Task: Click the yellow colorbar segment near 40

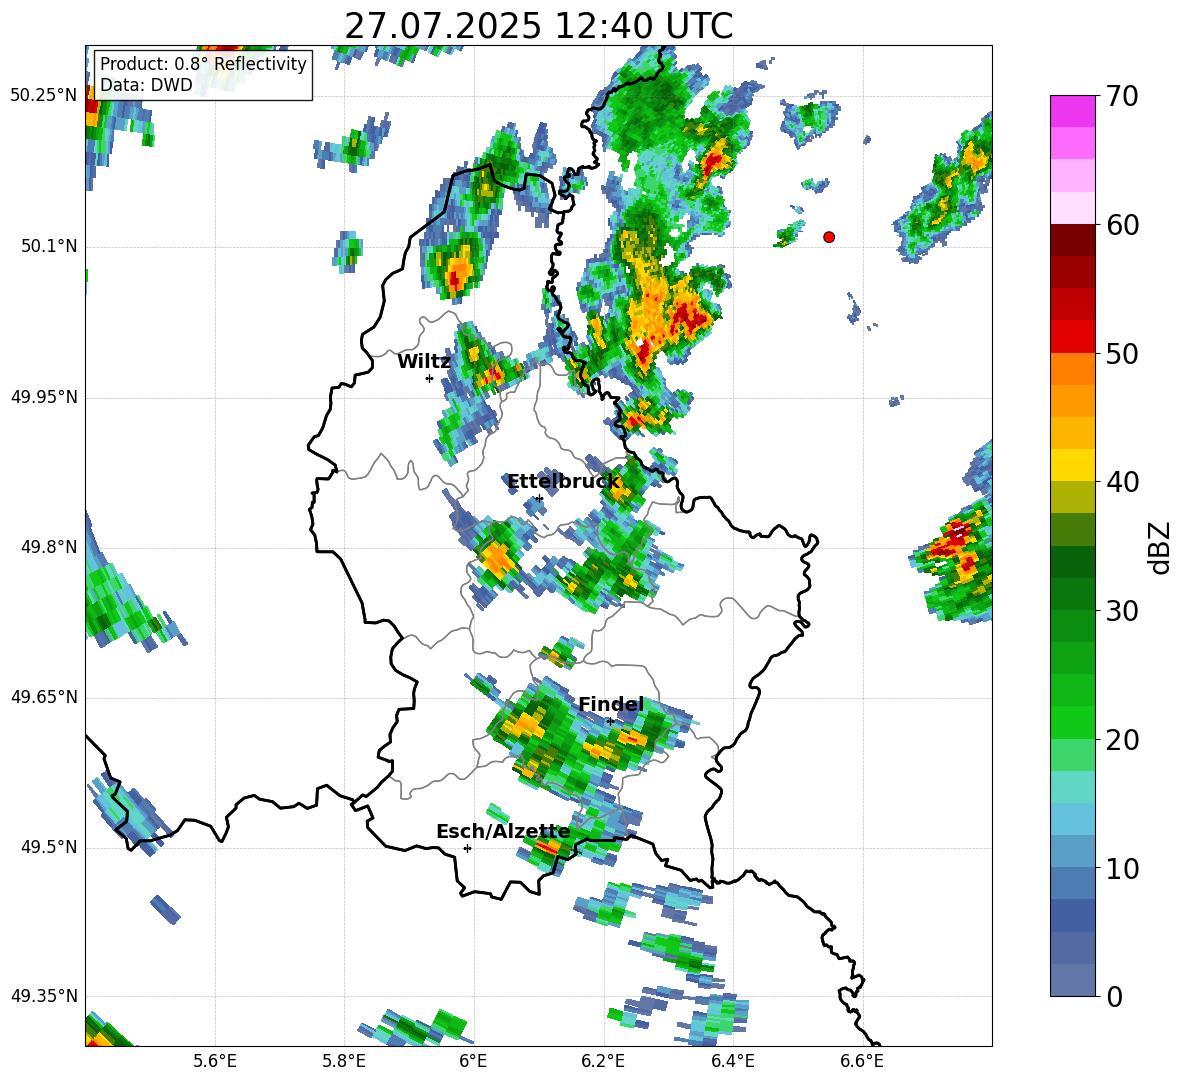Action: pyautogui.click(x=1072, y=465)
